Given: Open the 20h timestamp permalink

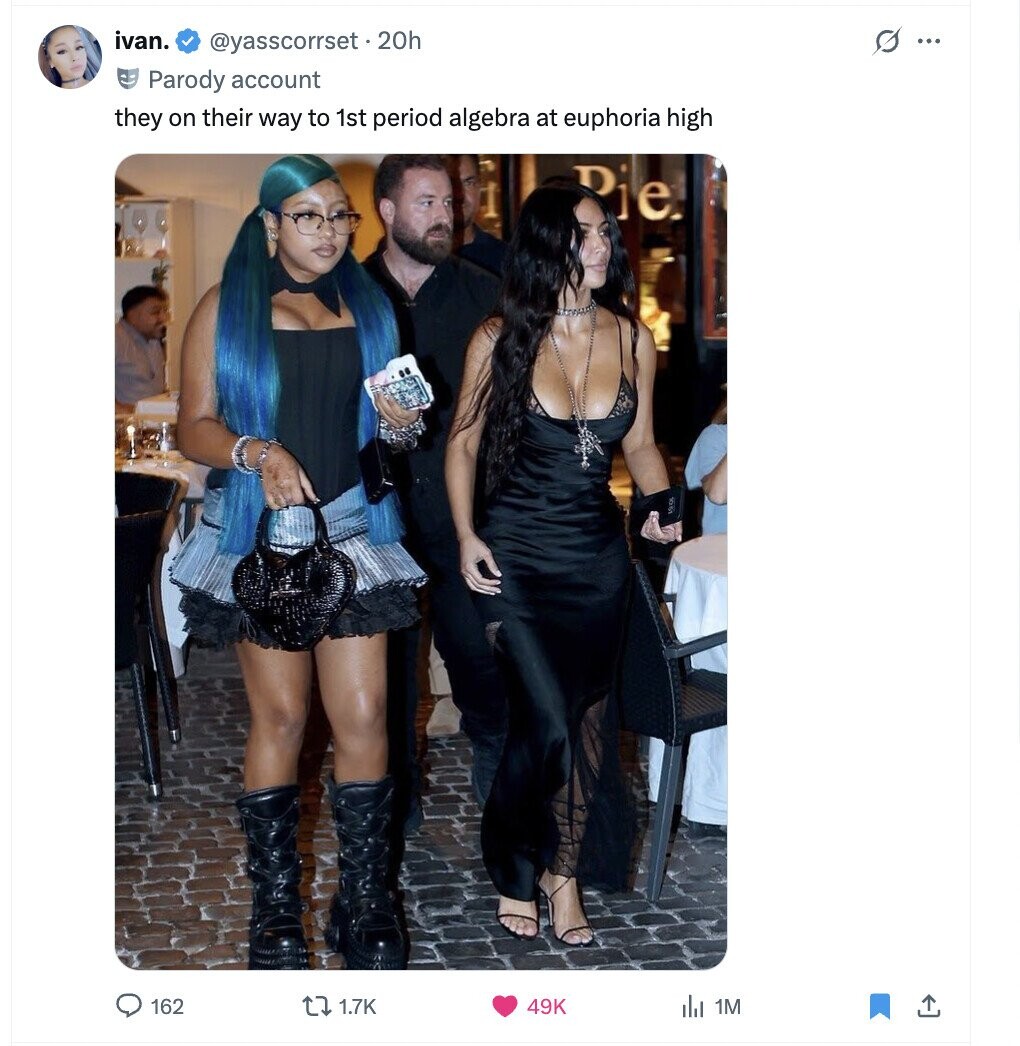Looking at the screenshot, I should point(399,41).
